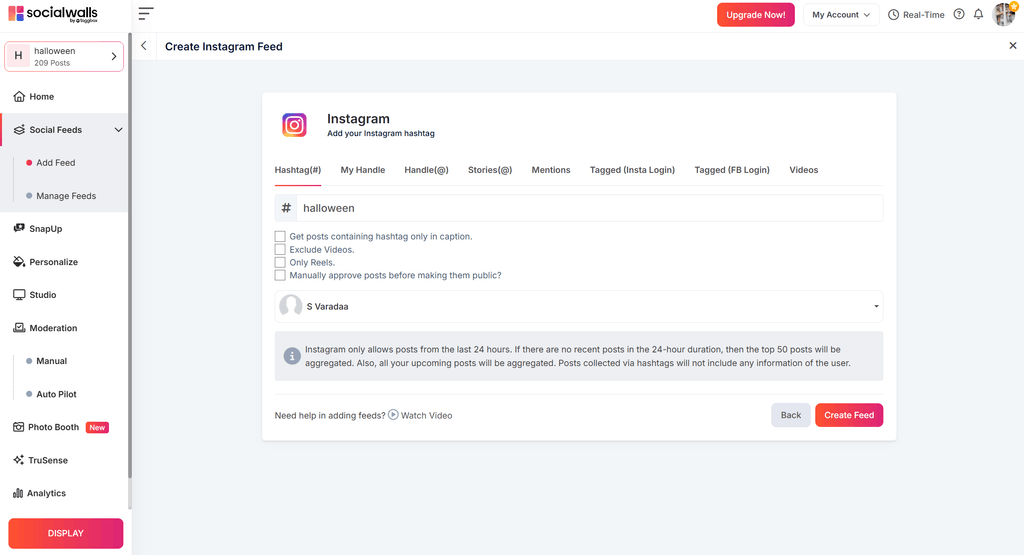Click the Studio monitor icon
This screenshot has height=555, width=1024.
[x=19, y=294]
